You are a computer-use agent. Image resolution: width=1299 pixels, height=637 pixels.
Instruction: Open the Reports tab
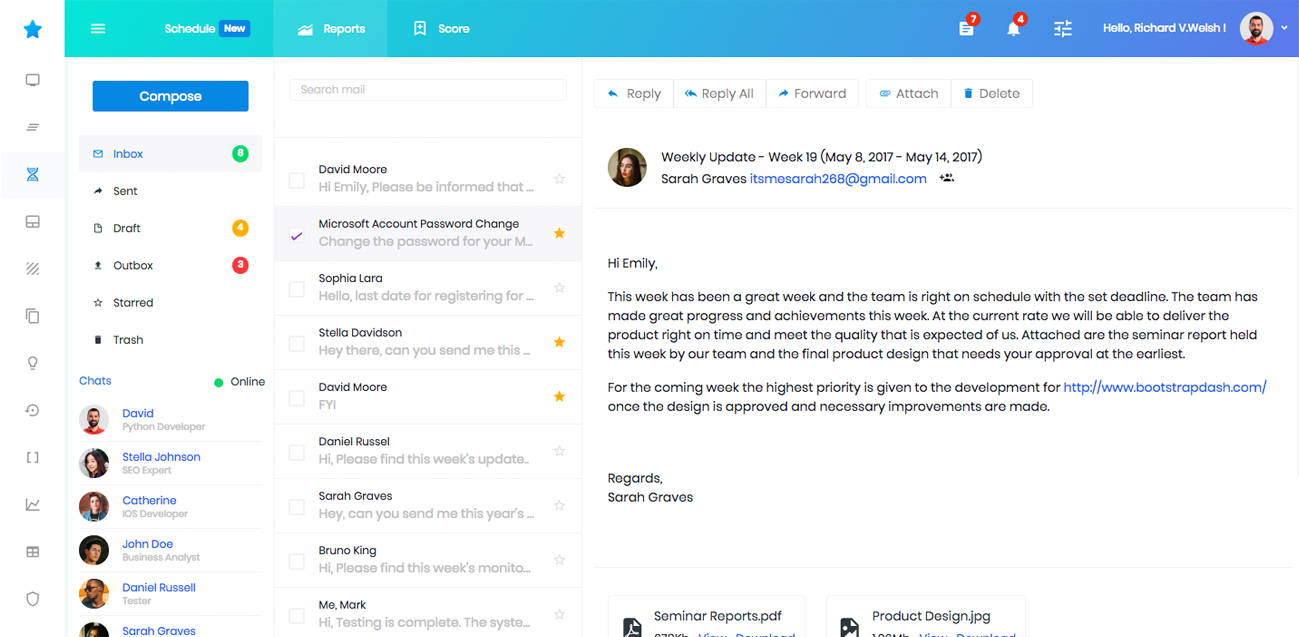331,29
